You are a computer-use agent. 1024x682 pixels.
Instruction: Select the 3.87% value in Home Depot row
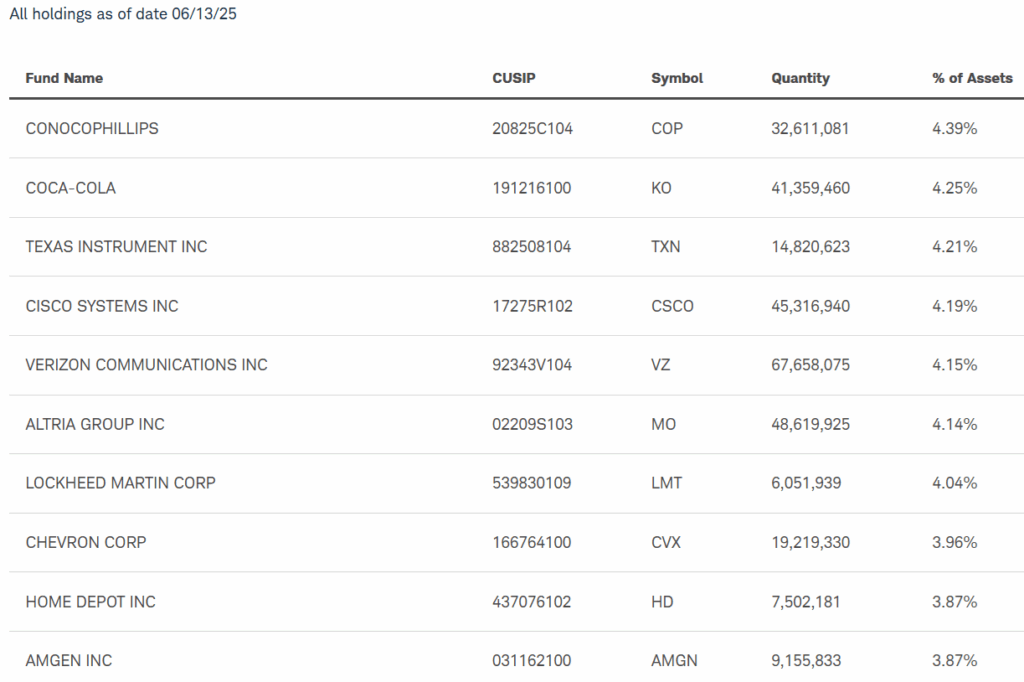point(955,602)
